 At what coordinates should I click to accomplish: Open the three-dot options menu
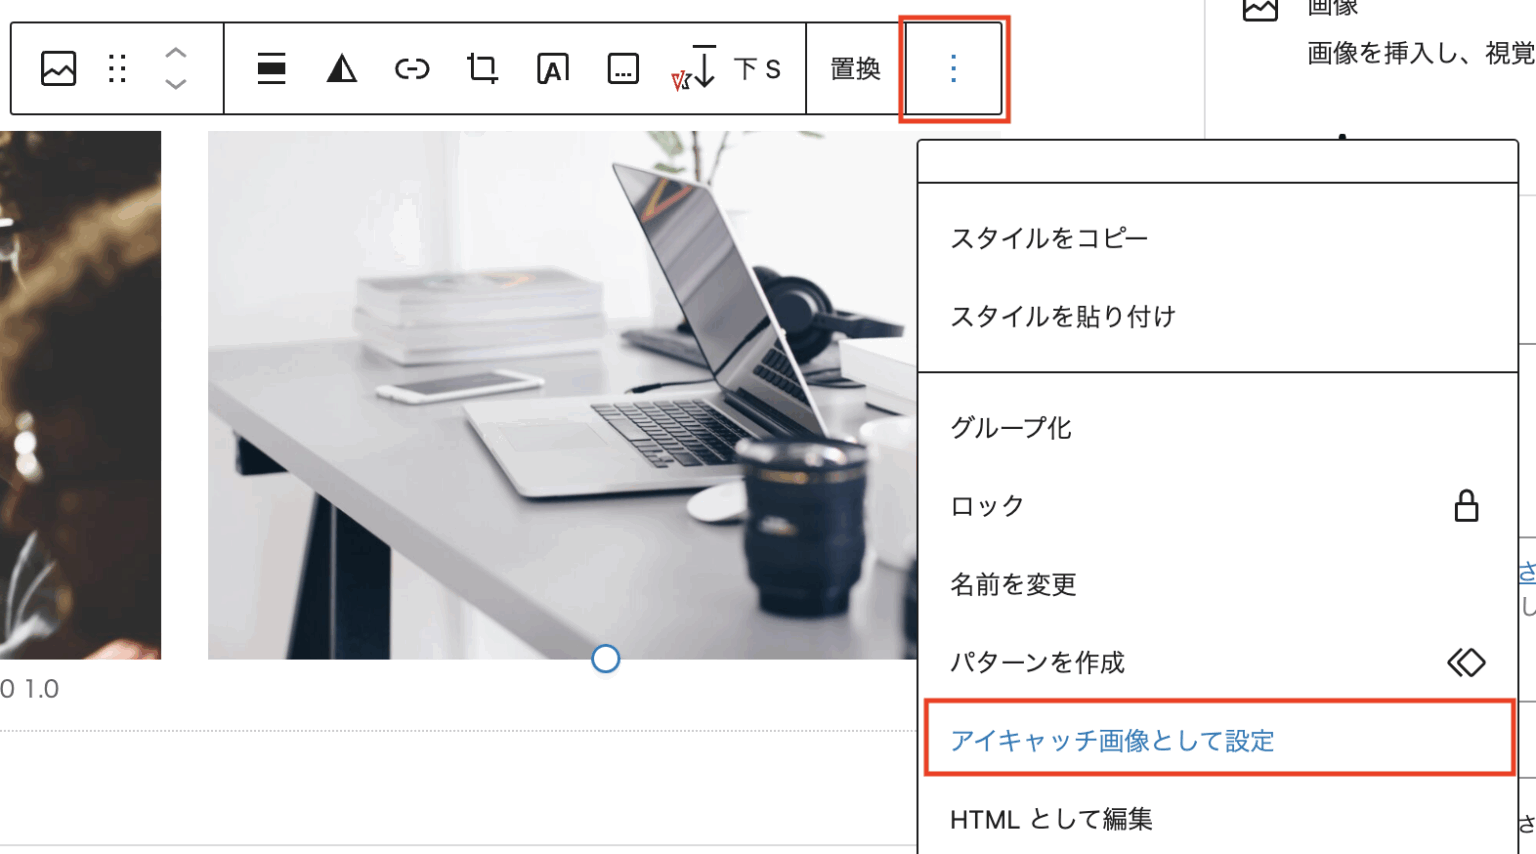pyautogui.click(x=954, y=68)
